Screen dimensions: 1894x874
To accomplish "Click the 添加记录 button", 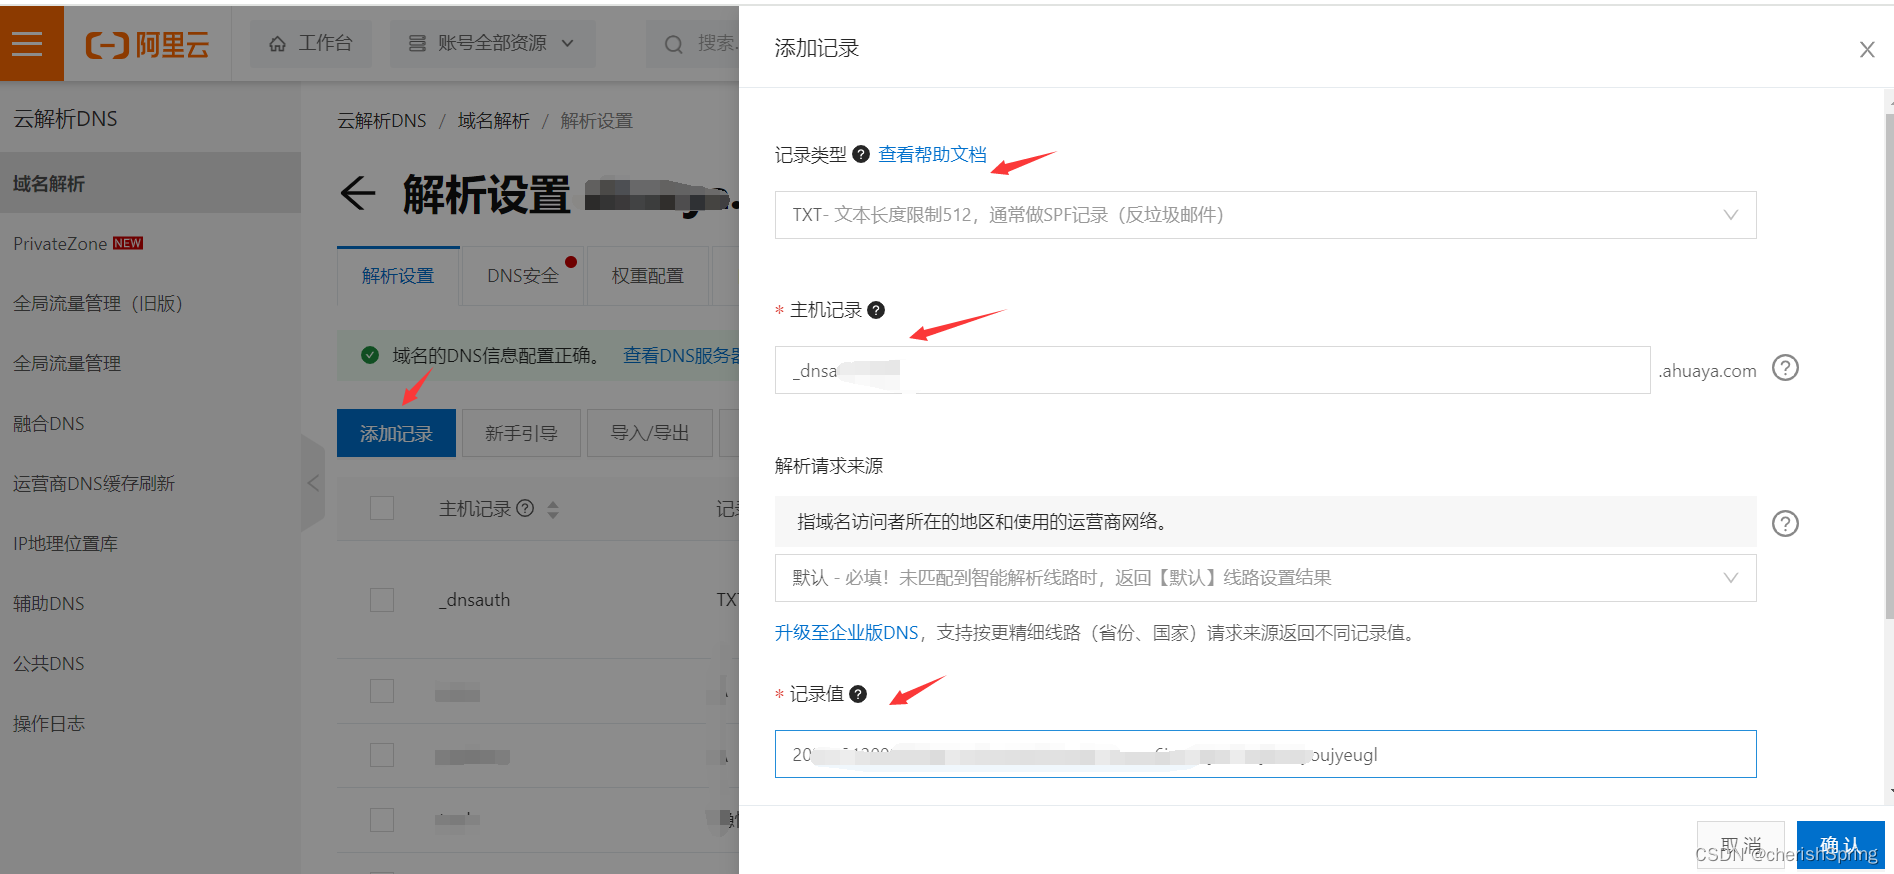I will pyautogui.click(x=396, y=433).
